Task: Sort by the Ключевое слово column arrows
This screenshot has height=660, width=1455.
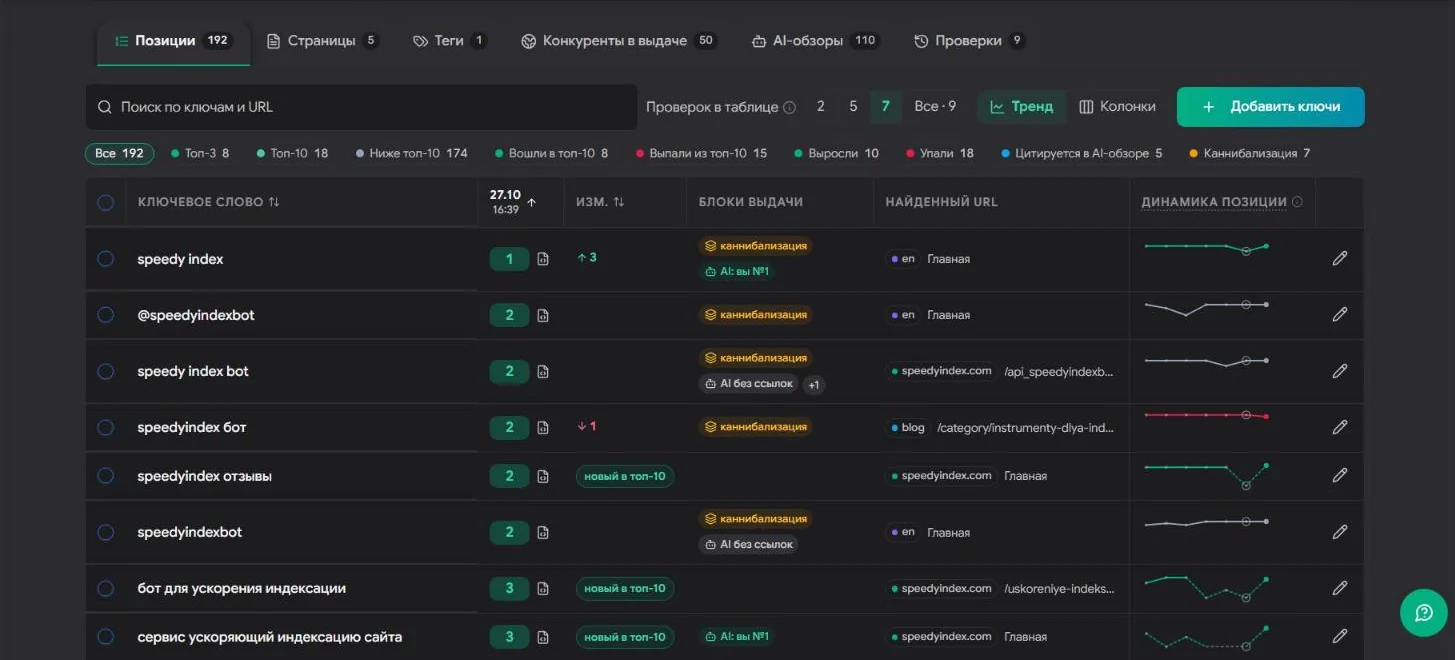Action: point(274,202)
